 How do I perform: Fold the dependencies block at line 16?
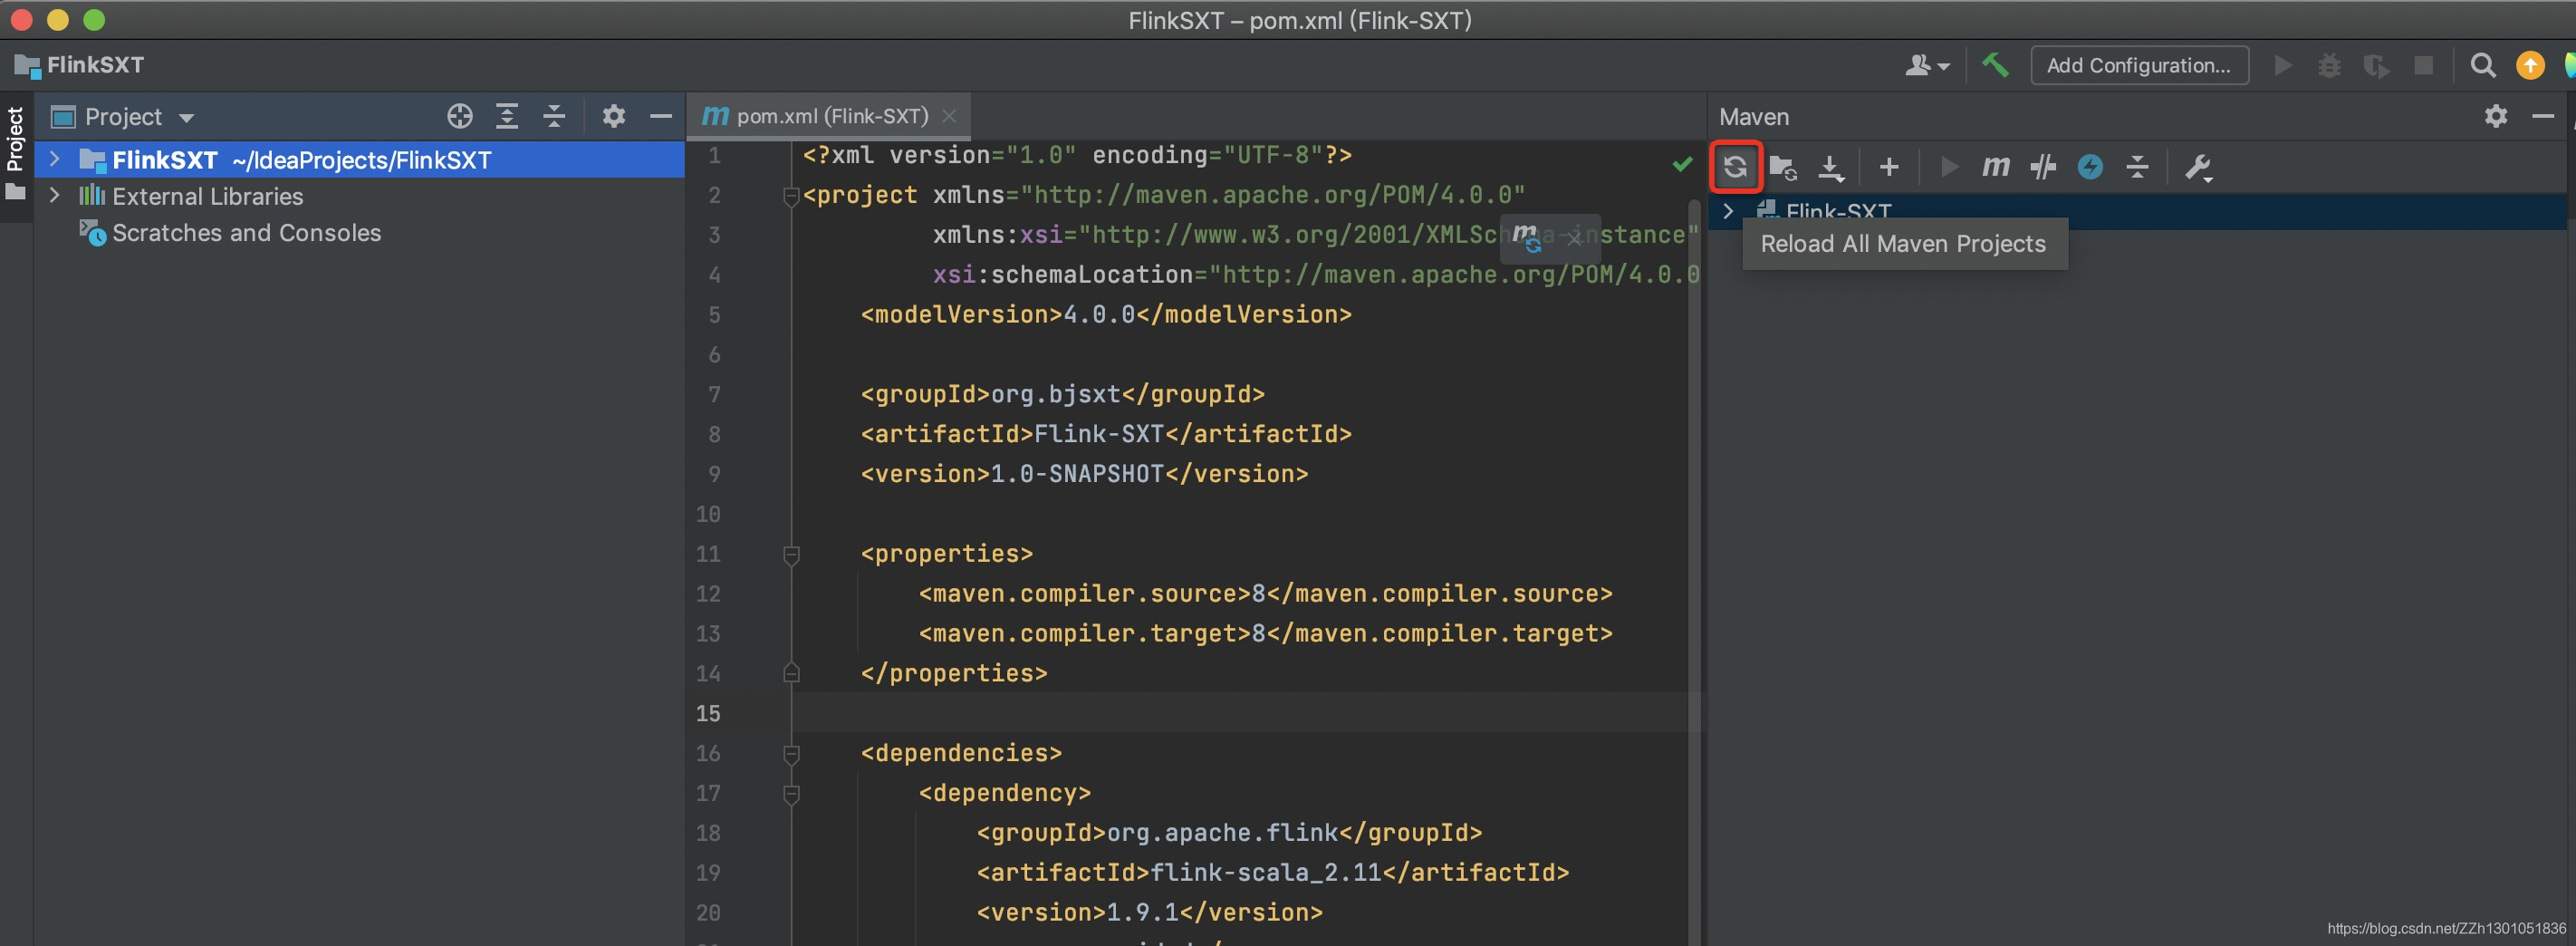coord(791,753)
